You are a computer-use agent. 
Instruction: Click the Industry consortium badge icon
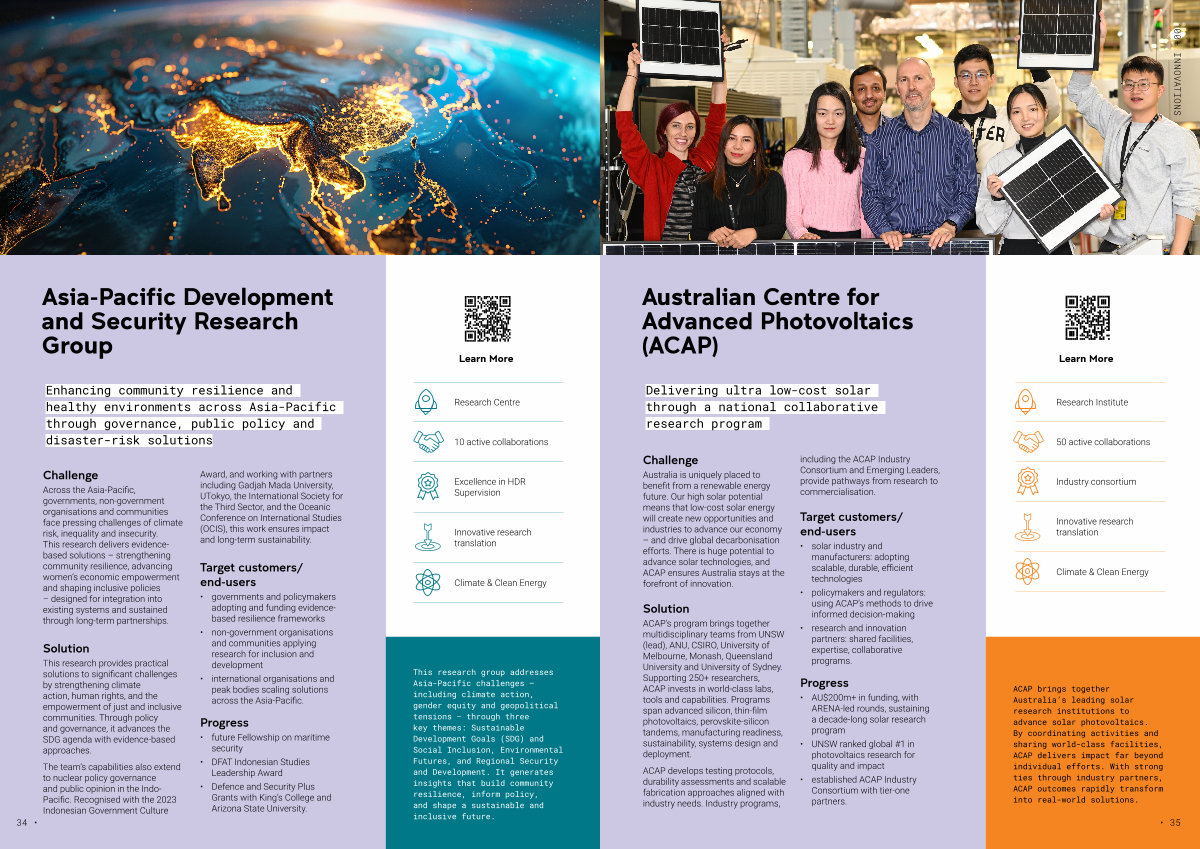(x=1027, y=481)
